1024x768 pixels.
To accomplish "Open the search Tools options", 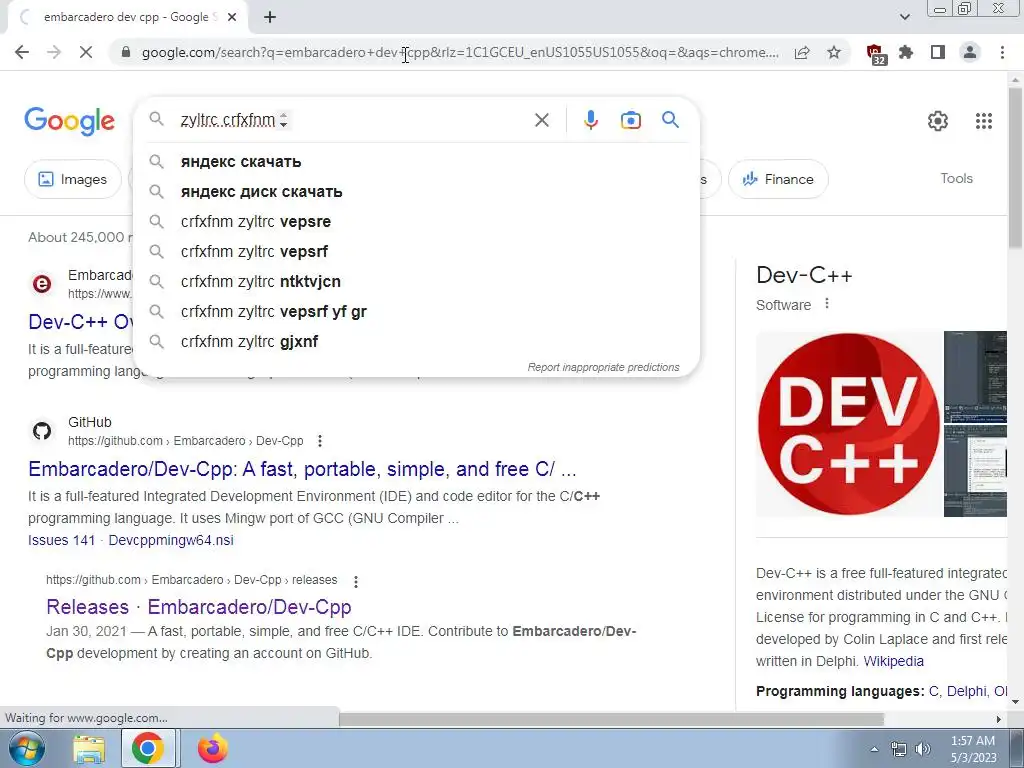I will point(956,178).
